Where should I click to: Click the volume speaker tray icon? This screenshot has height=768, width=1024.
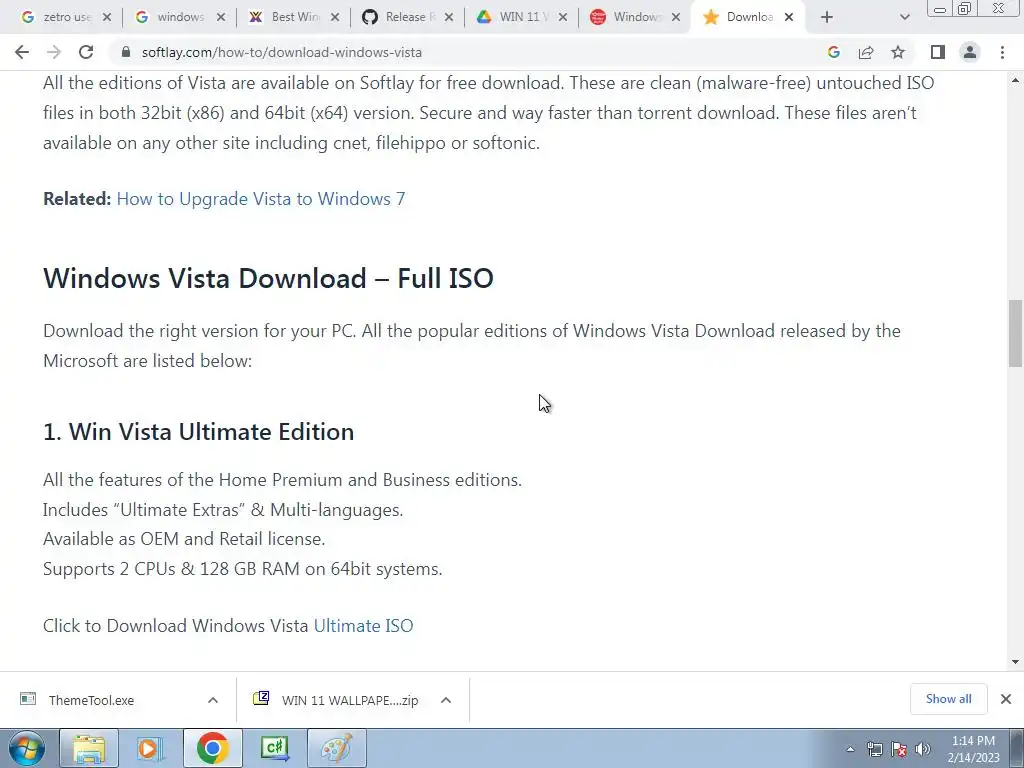click(x=923, y=750)
